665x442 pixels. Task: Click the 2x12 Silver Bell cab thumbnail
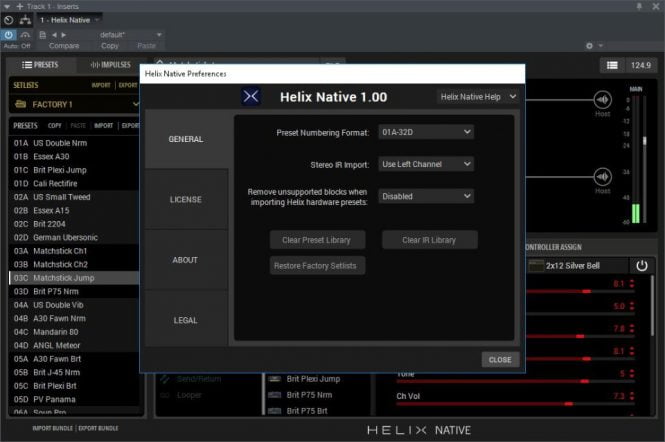point(536,266)
